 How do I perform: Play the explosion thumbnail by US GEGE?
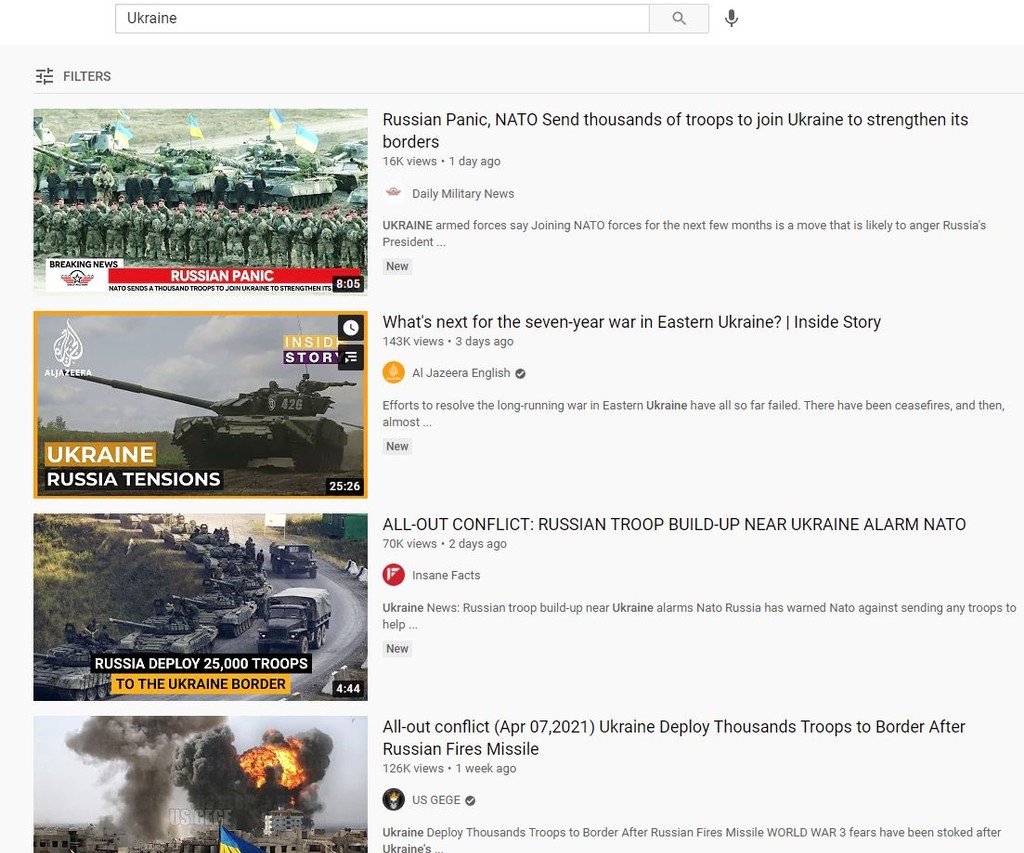[200, 784]
